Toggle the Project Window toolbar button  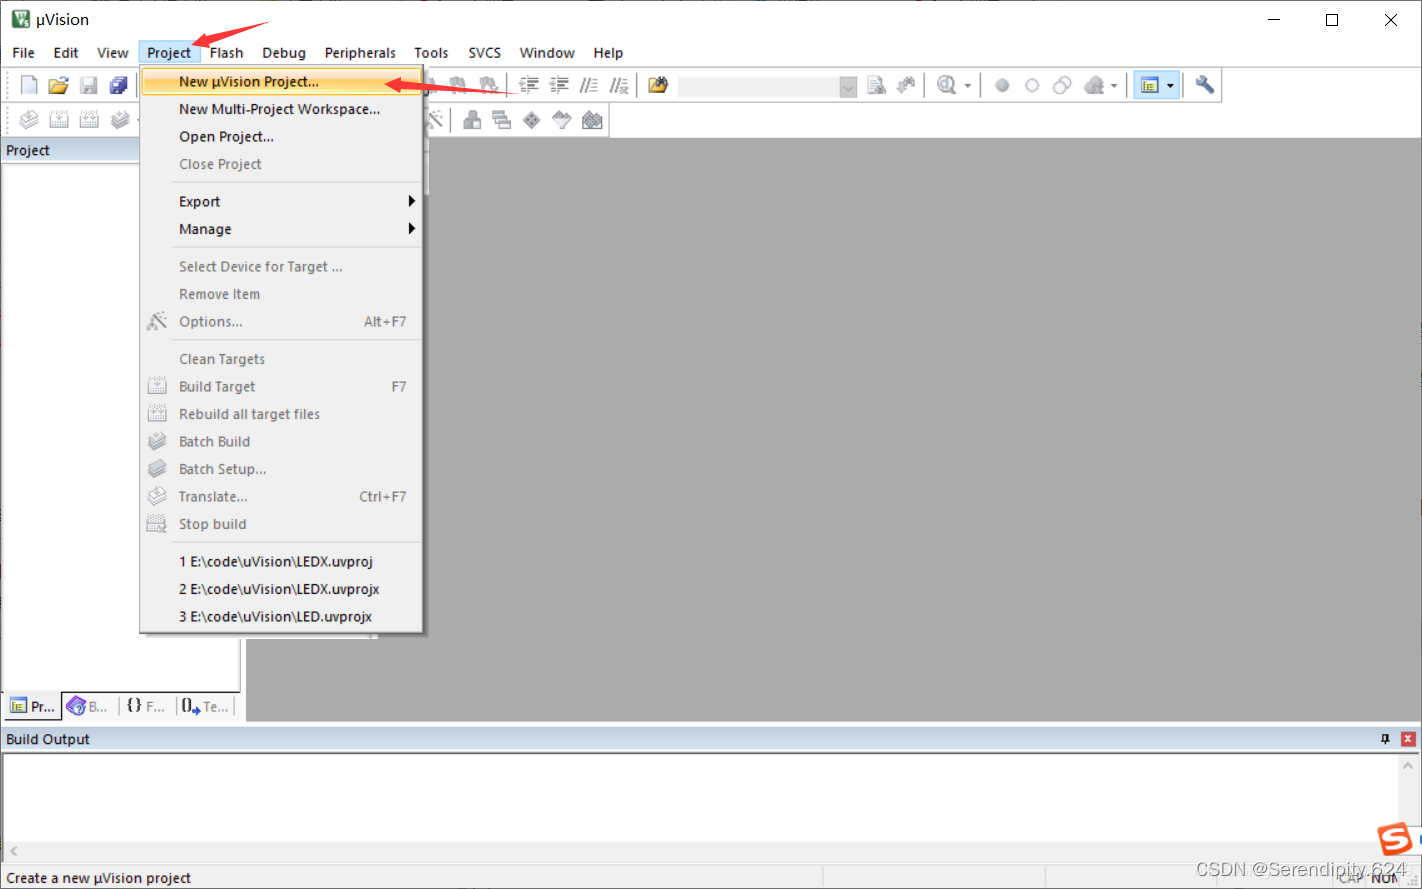1149,86
